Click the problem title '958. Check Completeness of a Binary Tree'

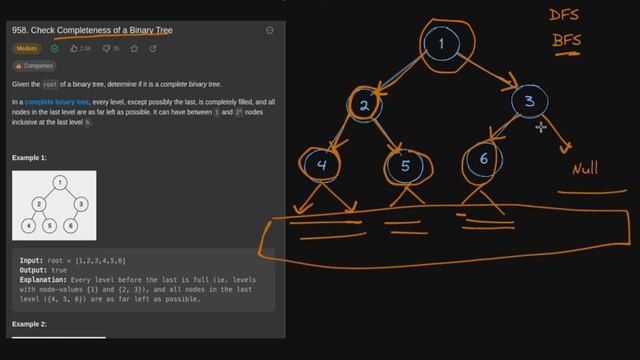[x=92, y=30]
